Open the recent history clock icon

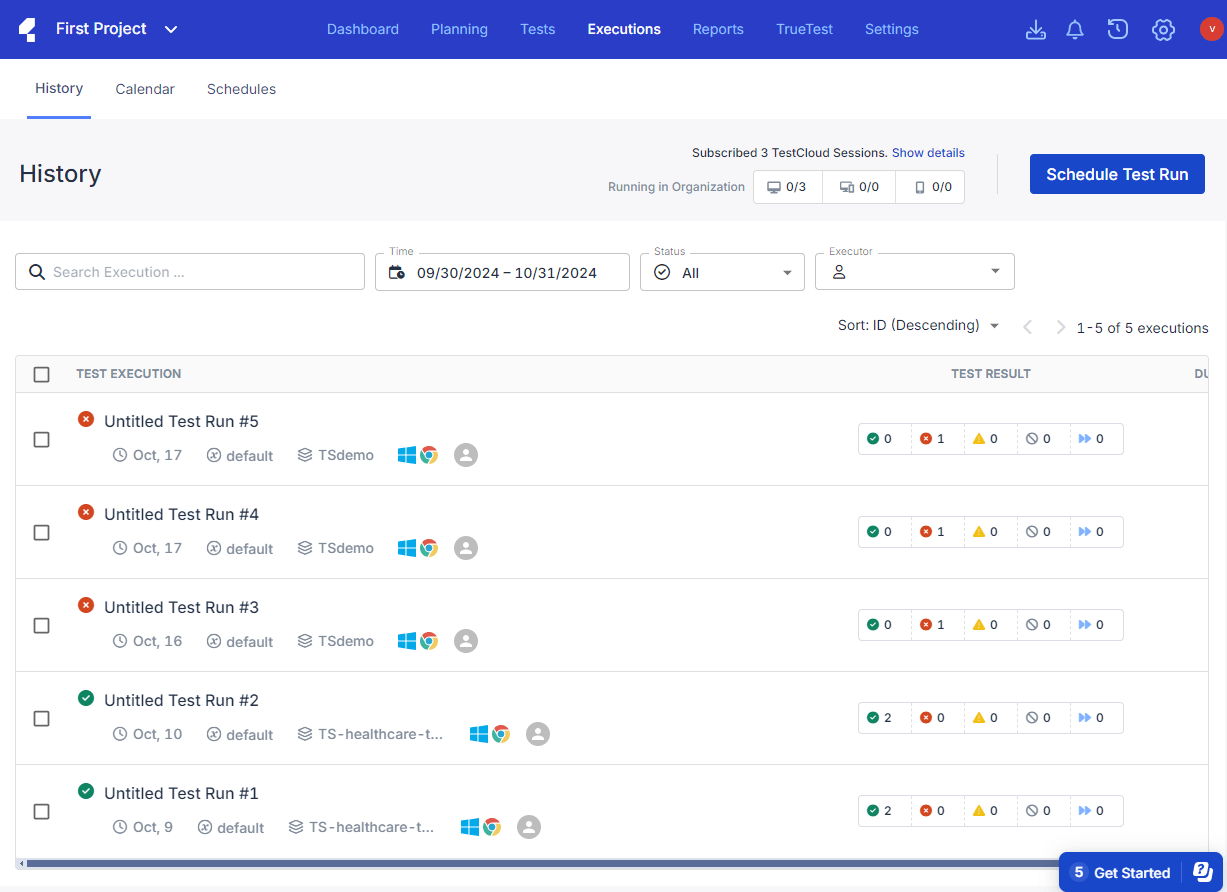tap(1118, 30)
